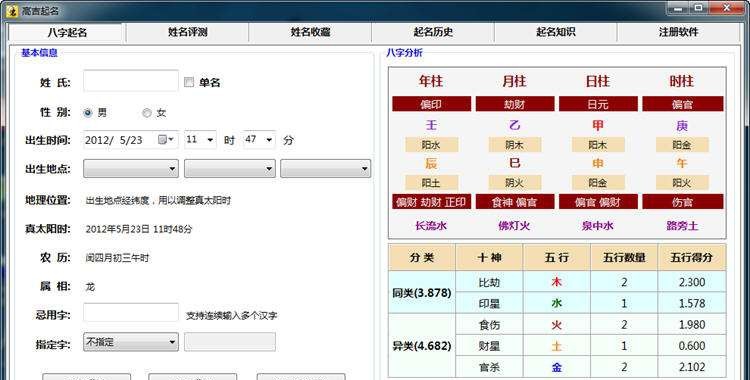This screenshot has height=380, width=750.
Task: Click the score value 2.300
Action: [692, 282]
